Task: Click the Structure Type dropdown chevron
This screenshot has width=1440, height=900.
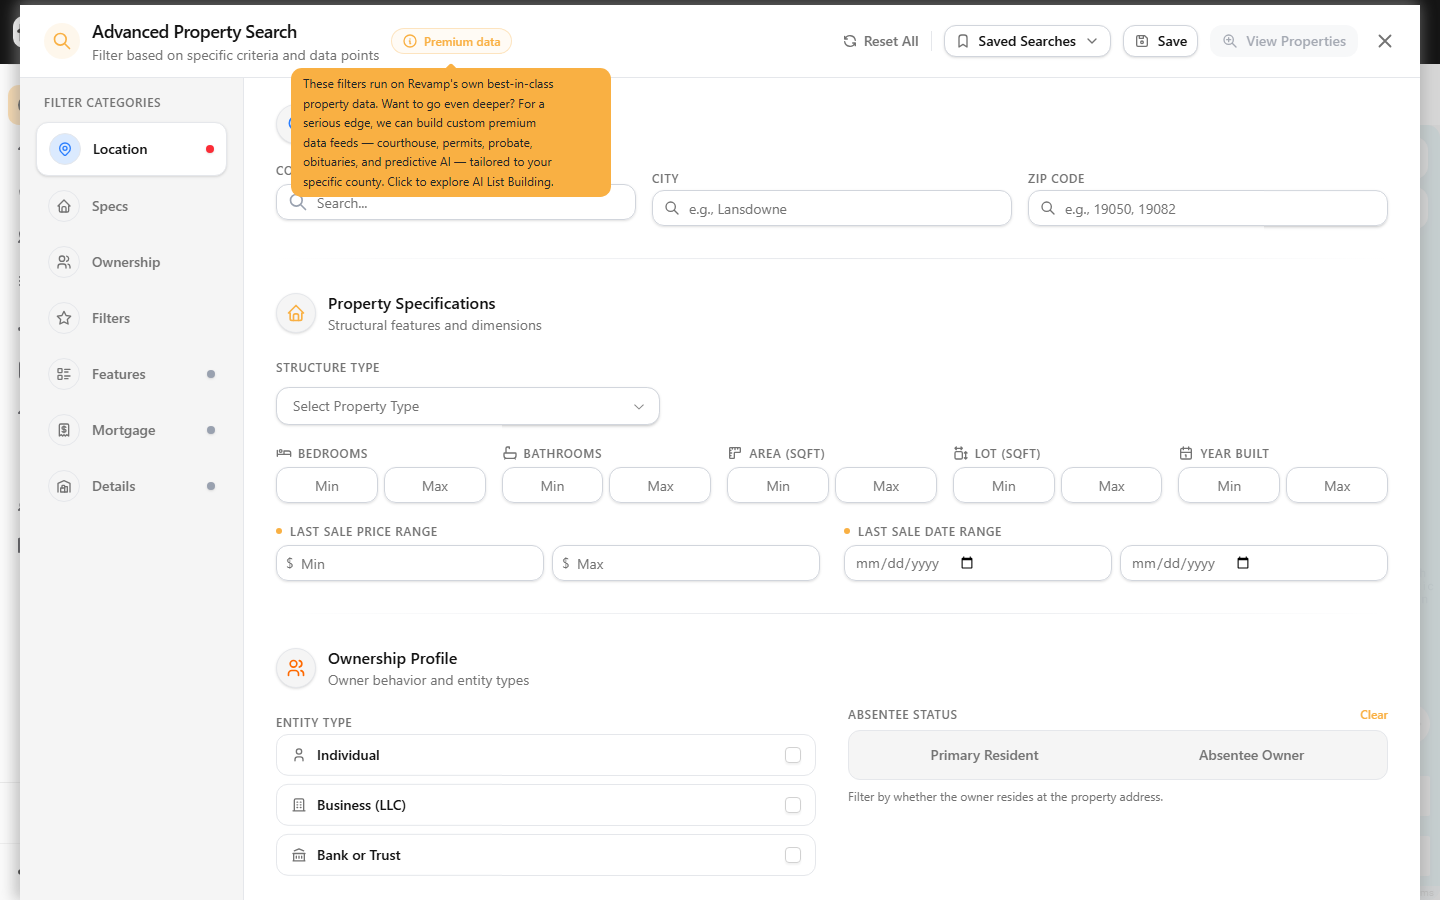Action: [639, 406]
